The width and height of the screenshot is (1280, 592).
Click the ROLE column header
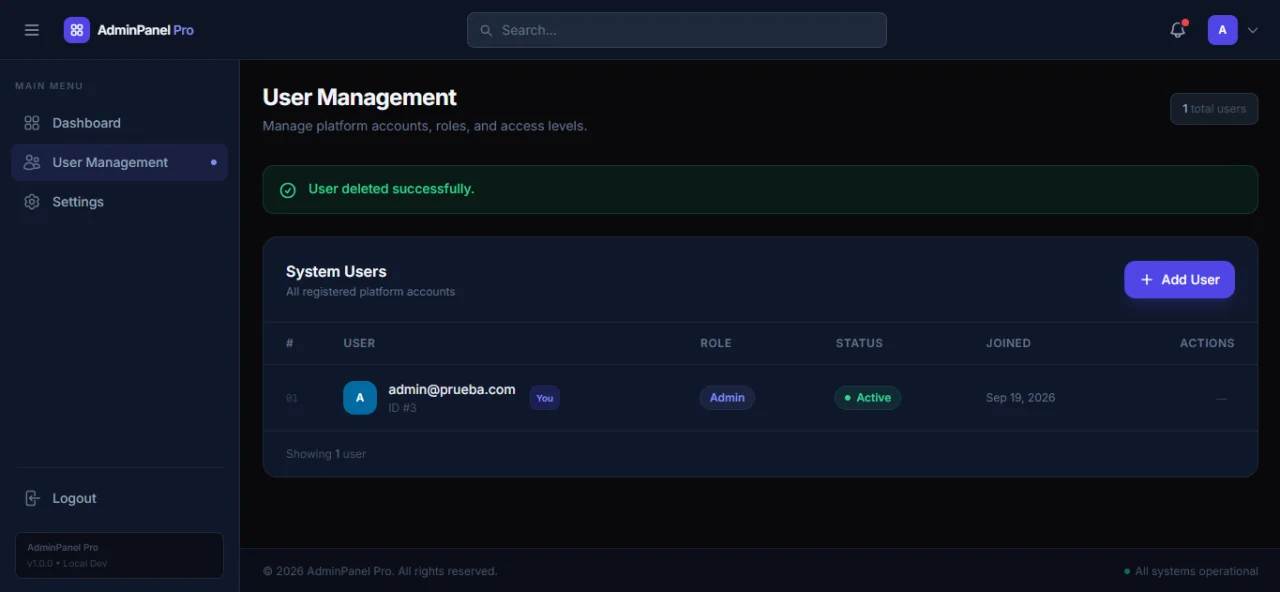tap(716, 343)
